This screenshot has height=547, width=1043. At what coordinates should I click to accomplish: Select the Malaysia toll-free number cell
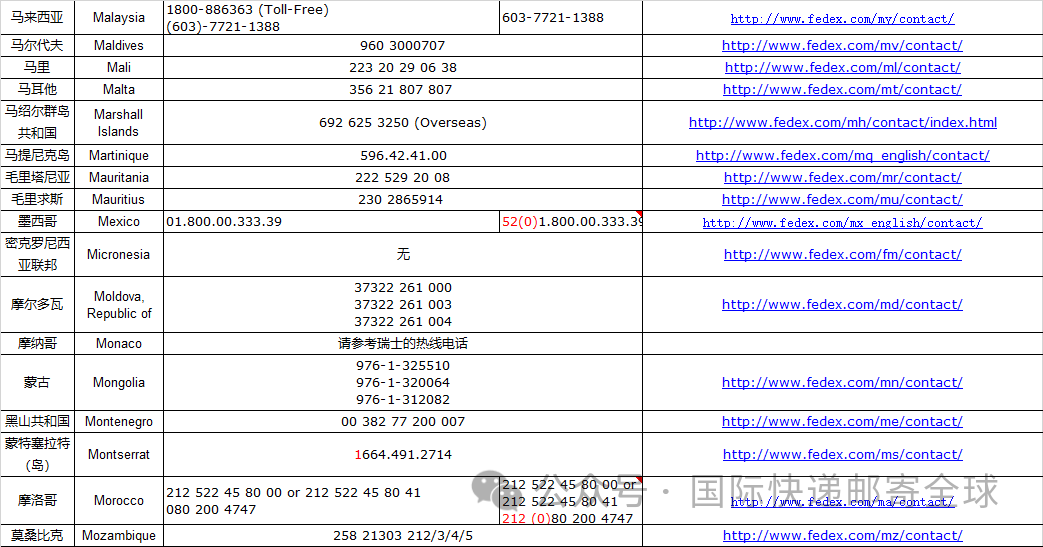(331, 18)
